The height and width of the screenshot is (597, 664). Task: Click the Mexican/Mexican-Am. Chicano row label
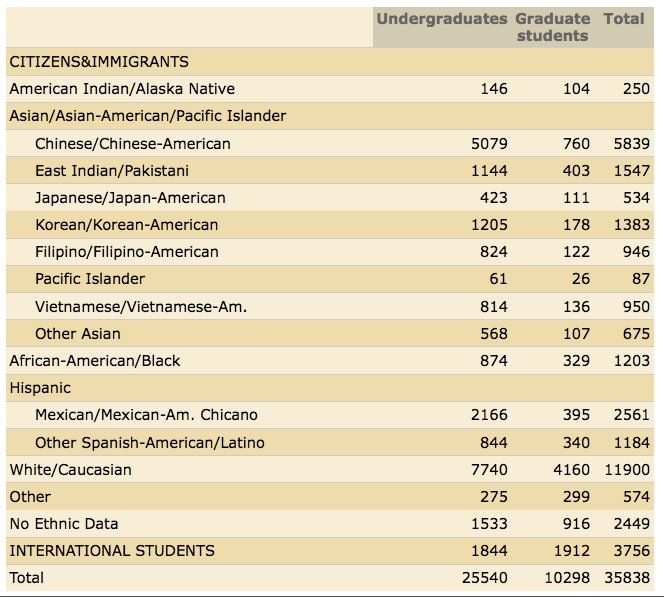(x=146, y=415)
